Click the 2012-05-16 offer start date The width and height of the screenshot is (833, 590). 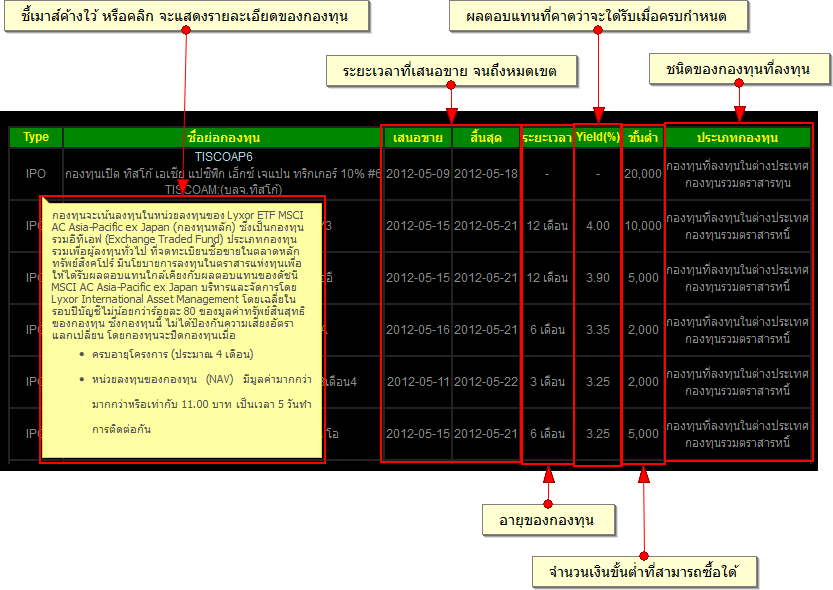[x=418, y=330]
